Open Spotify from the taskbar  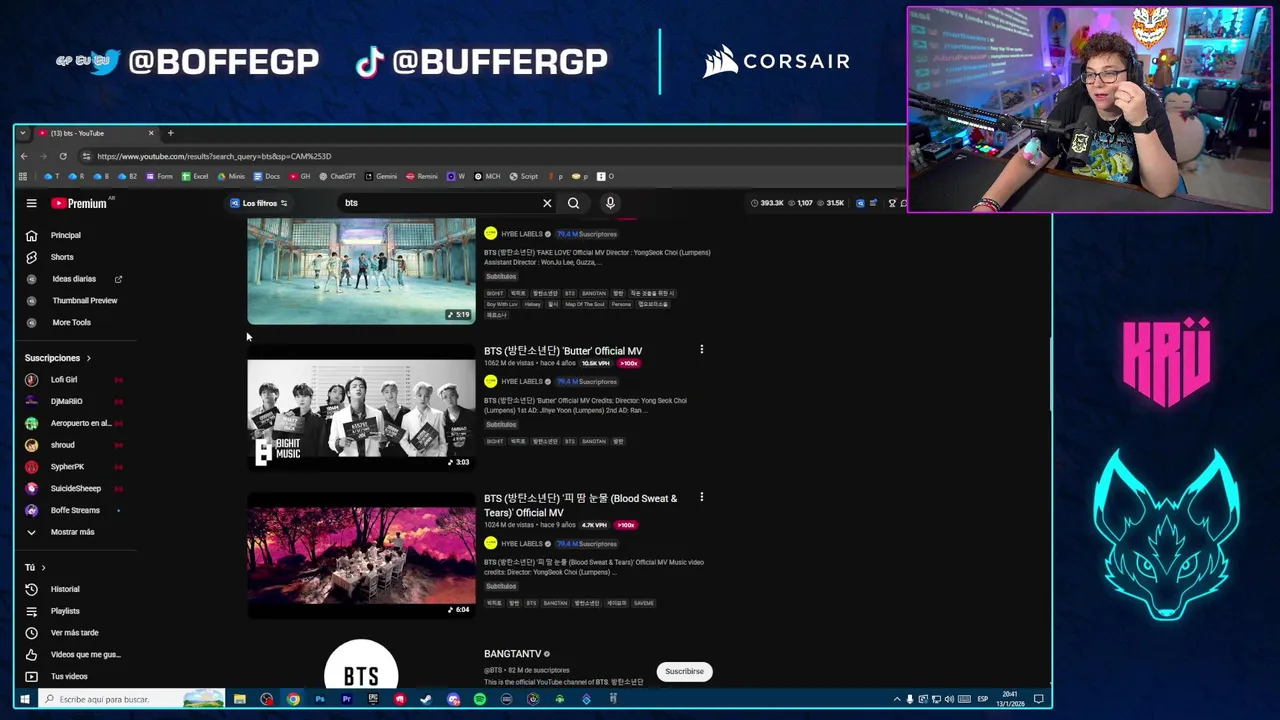(x=480, y=699)
